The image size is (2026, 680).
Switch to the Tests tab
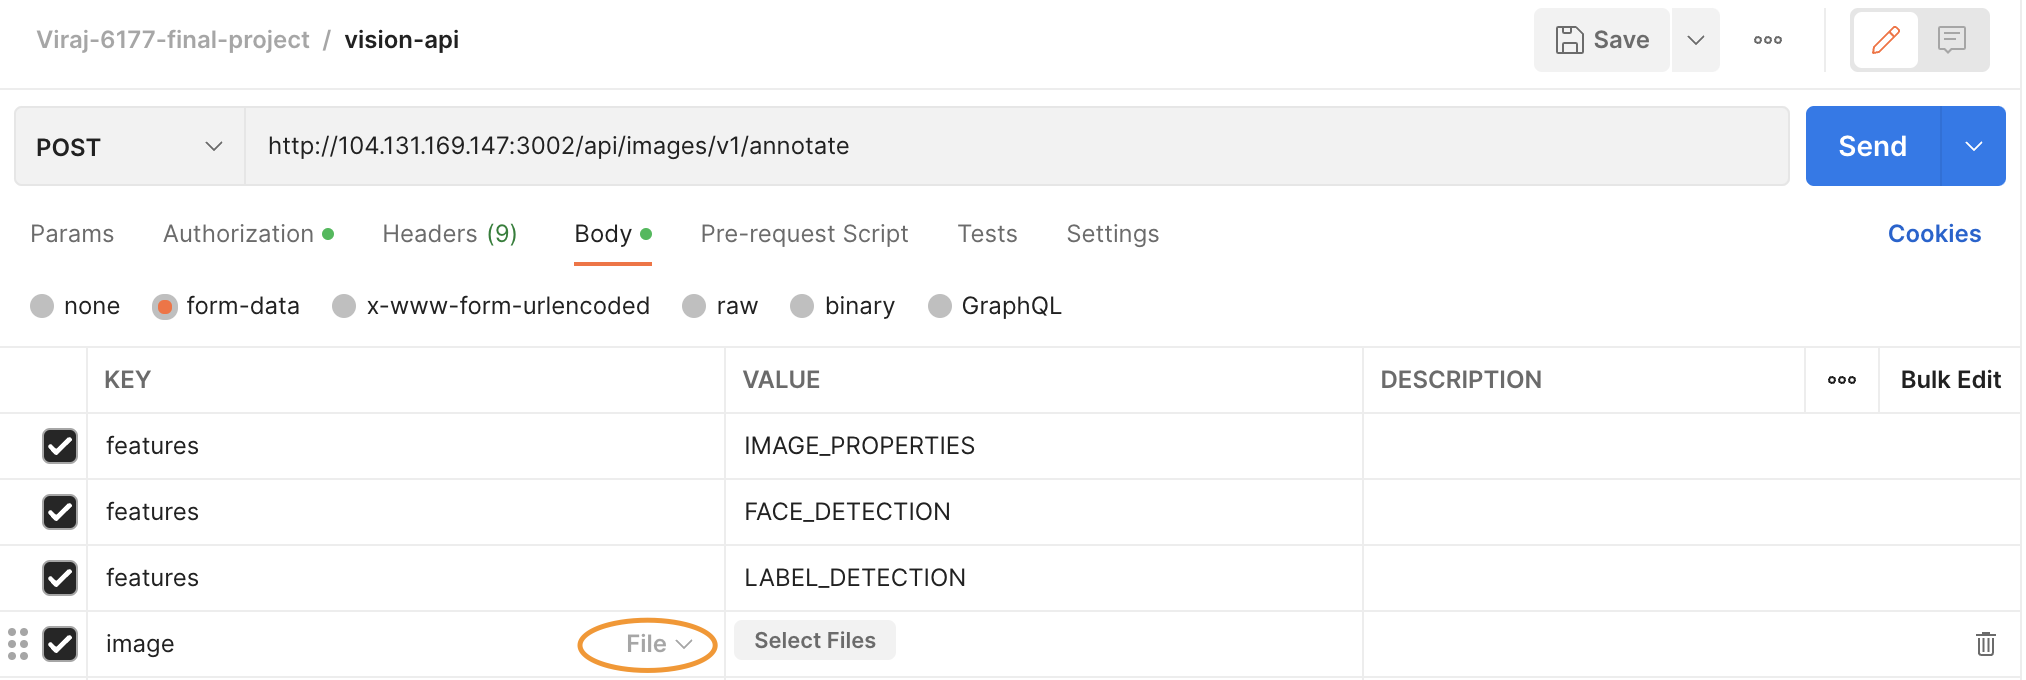[987, 234]
